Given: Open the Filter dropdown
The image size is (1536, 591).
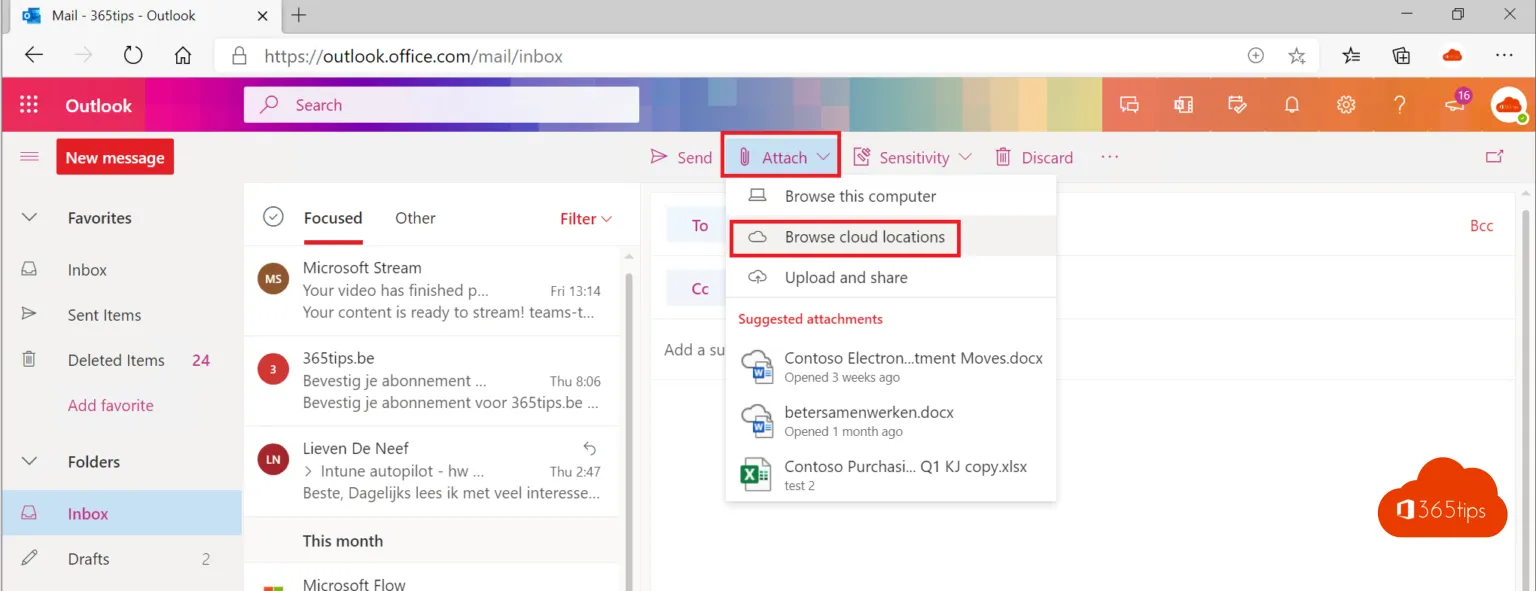Looking at the screenshot, I should [586, 219].
